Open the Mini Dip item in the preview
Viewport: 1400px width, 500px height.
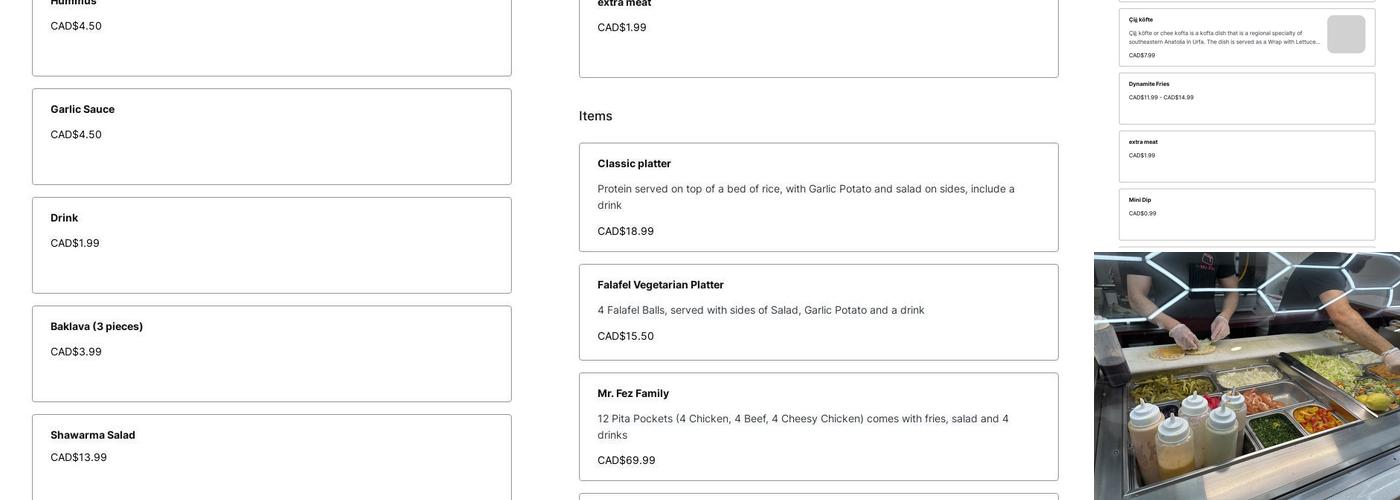pyautogui.click(x=1246, y=214)
